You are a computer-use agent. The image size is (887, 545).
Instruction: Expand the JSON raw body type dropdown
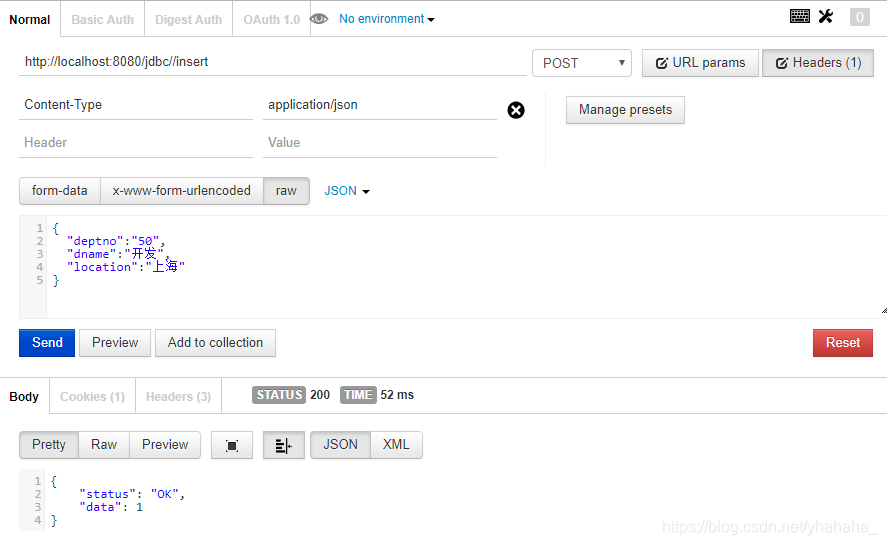pos(347,191)
